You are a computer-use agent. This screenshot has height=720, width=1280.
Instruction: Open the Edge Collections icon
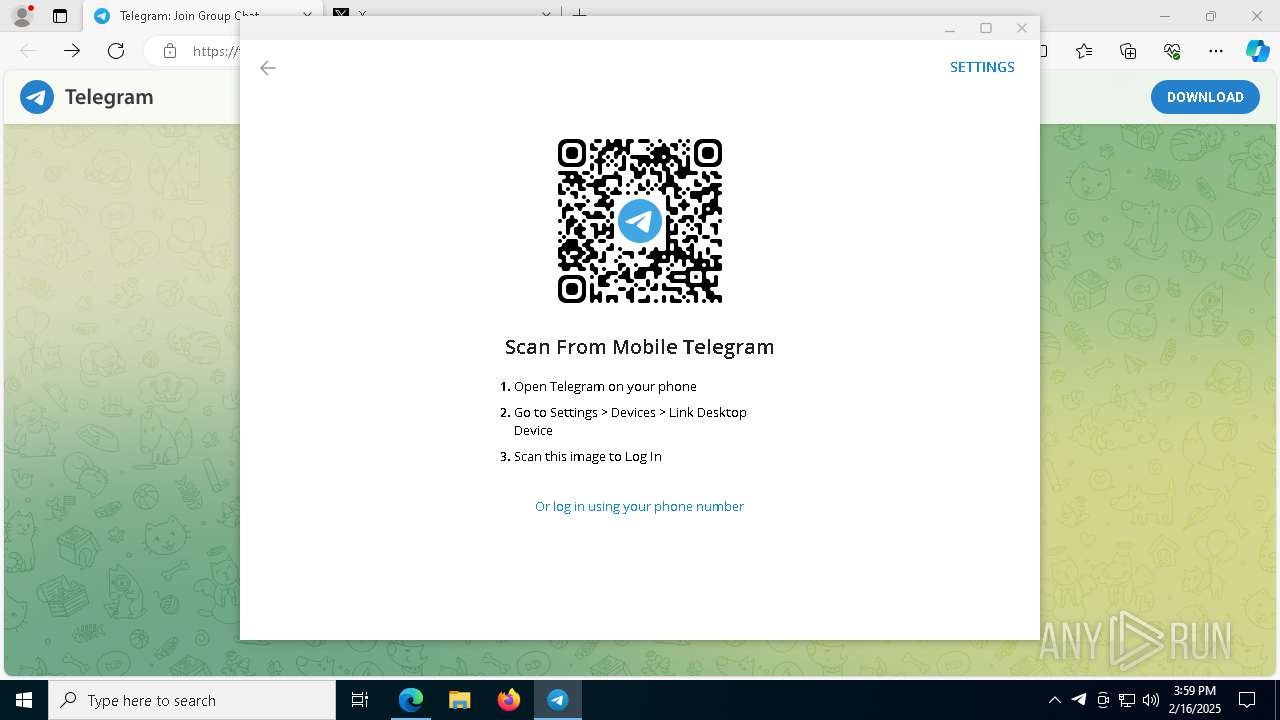[x=1128, y=51]
